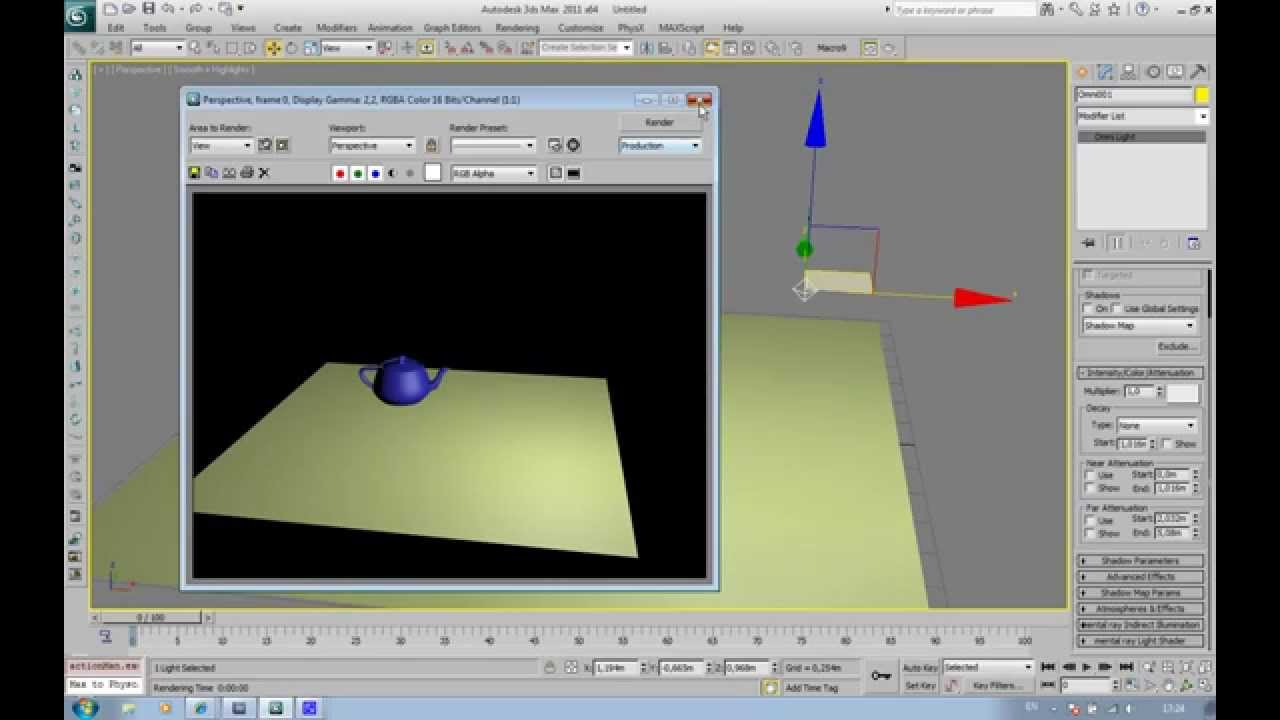Click Save Image icon in render window
1280x720 pixels.
[x=195, y=173]
